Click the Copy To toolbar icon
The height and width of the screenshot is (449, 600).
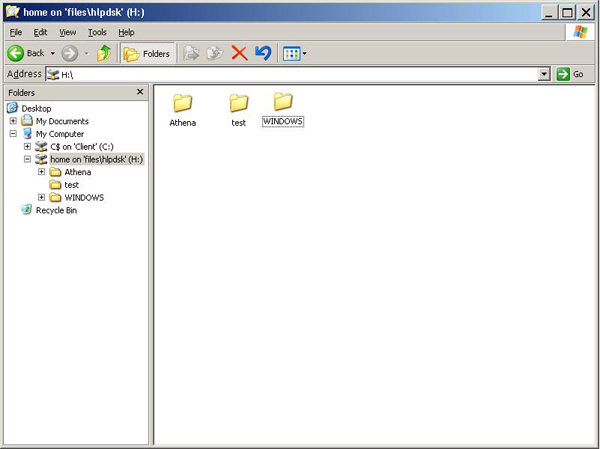215,53
